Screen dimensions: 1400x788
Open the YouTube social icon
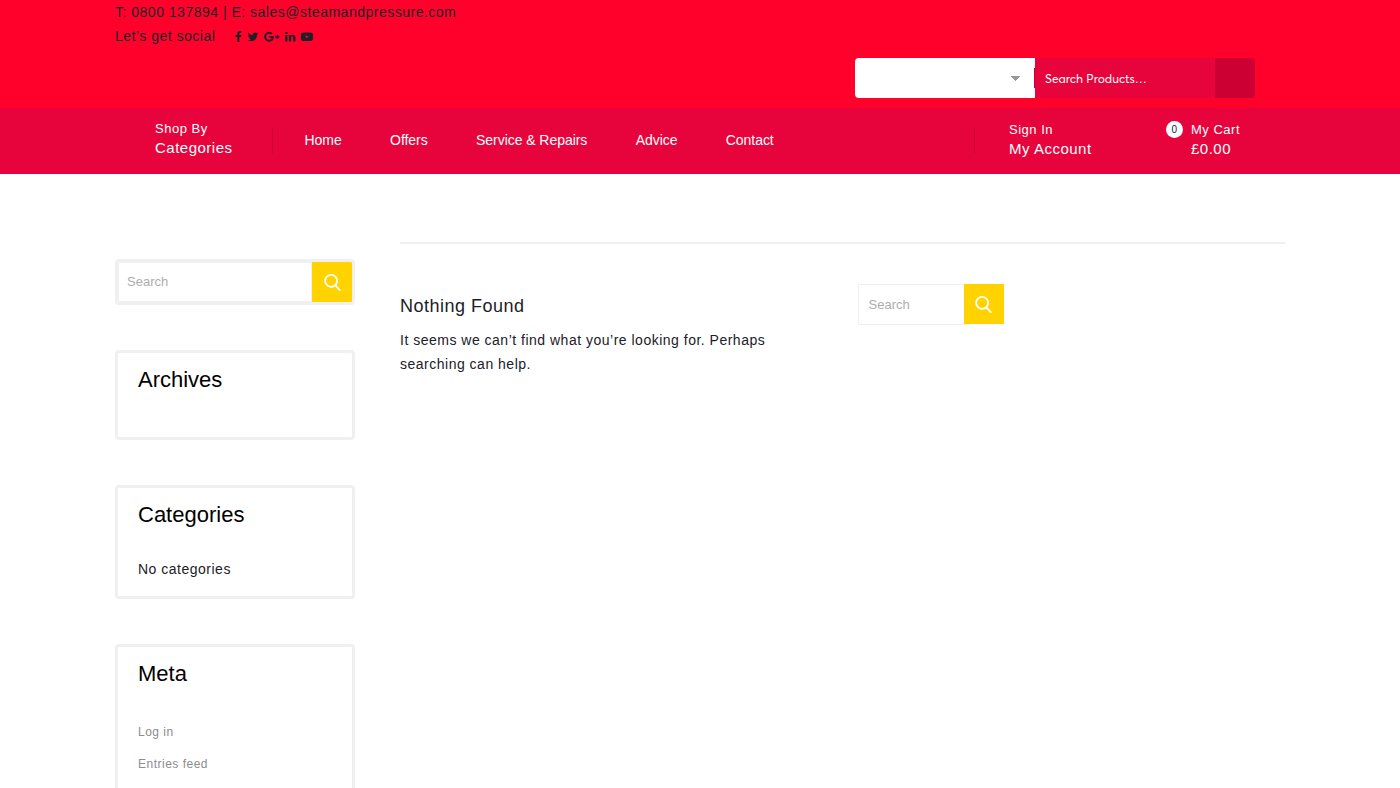pos(307,37)
